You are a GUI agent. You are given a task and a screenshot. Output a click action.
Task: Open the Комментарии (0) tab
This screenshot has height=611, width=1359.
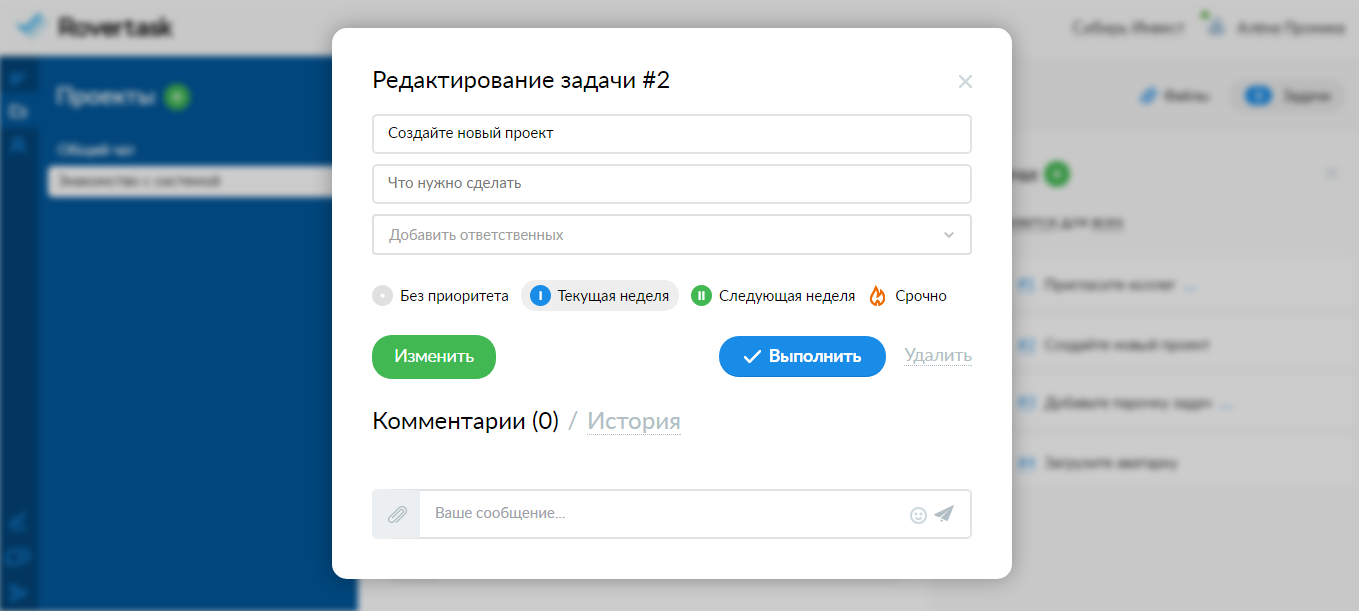point(465,421)
